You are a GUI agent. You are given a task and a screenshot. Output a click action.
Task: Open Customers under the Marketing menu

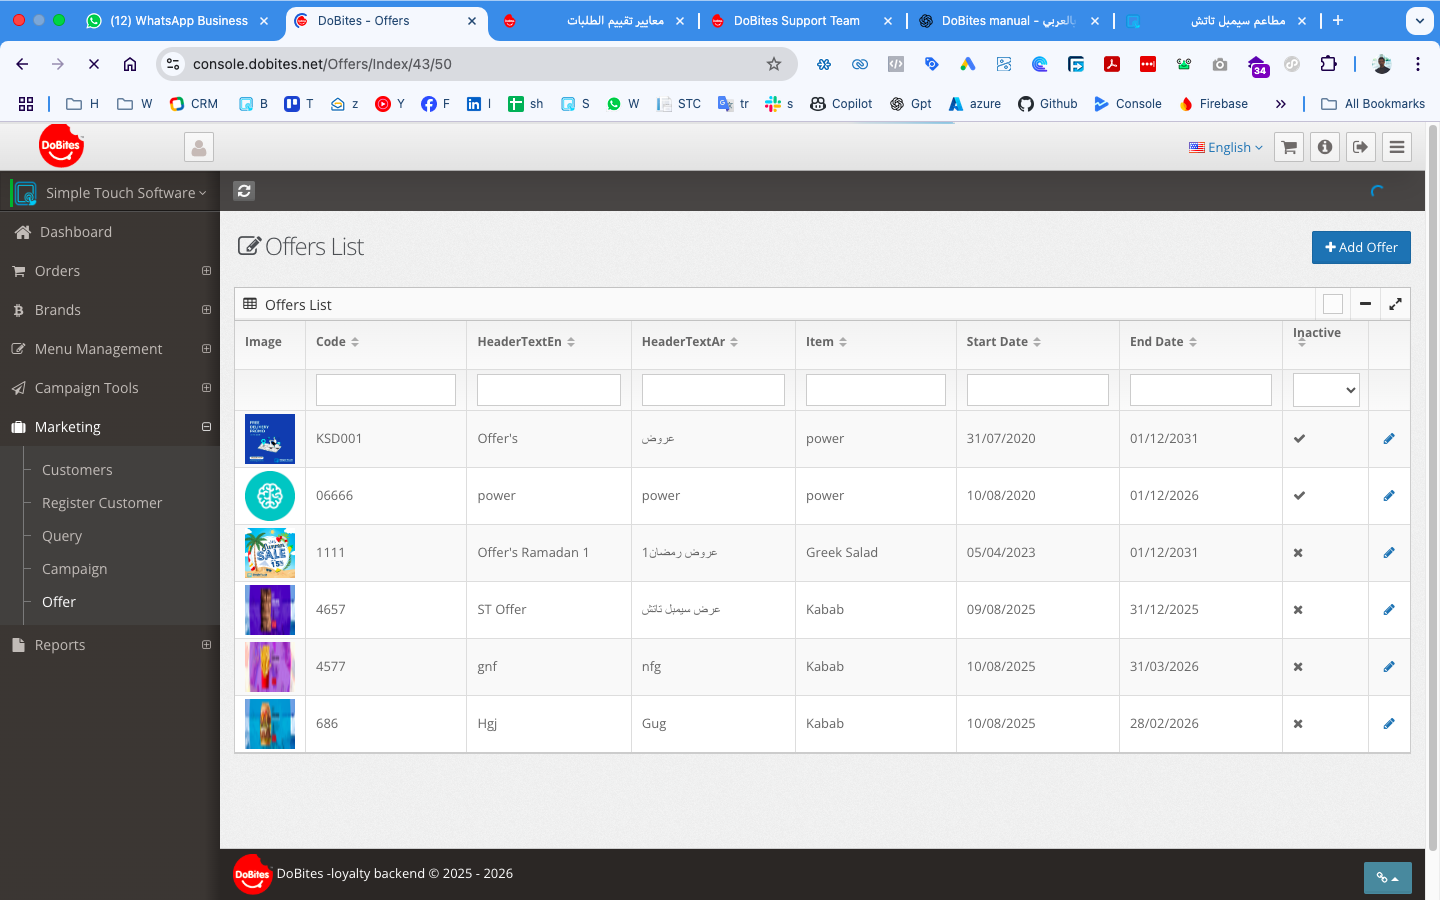[x=77, y=470]
